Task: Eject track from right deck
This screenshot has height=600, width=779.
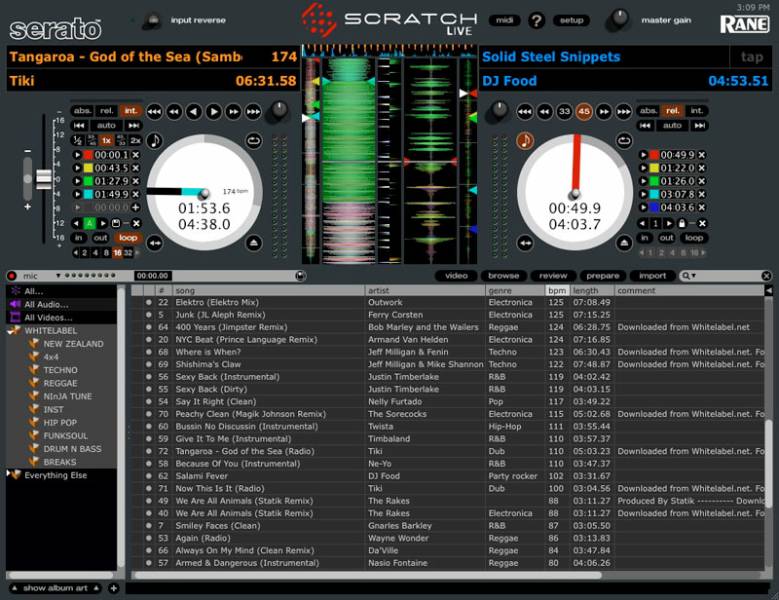Action: point(624,243)
